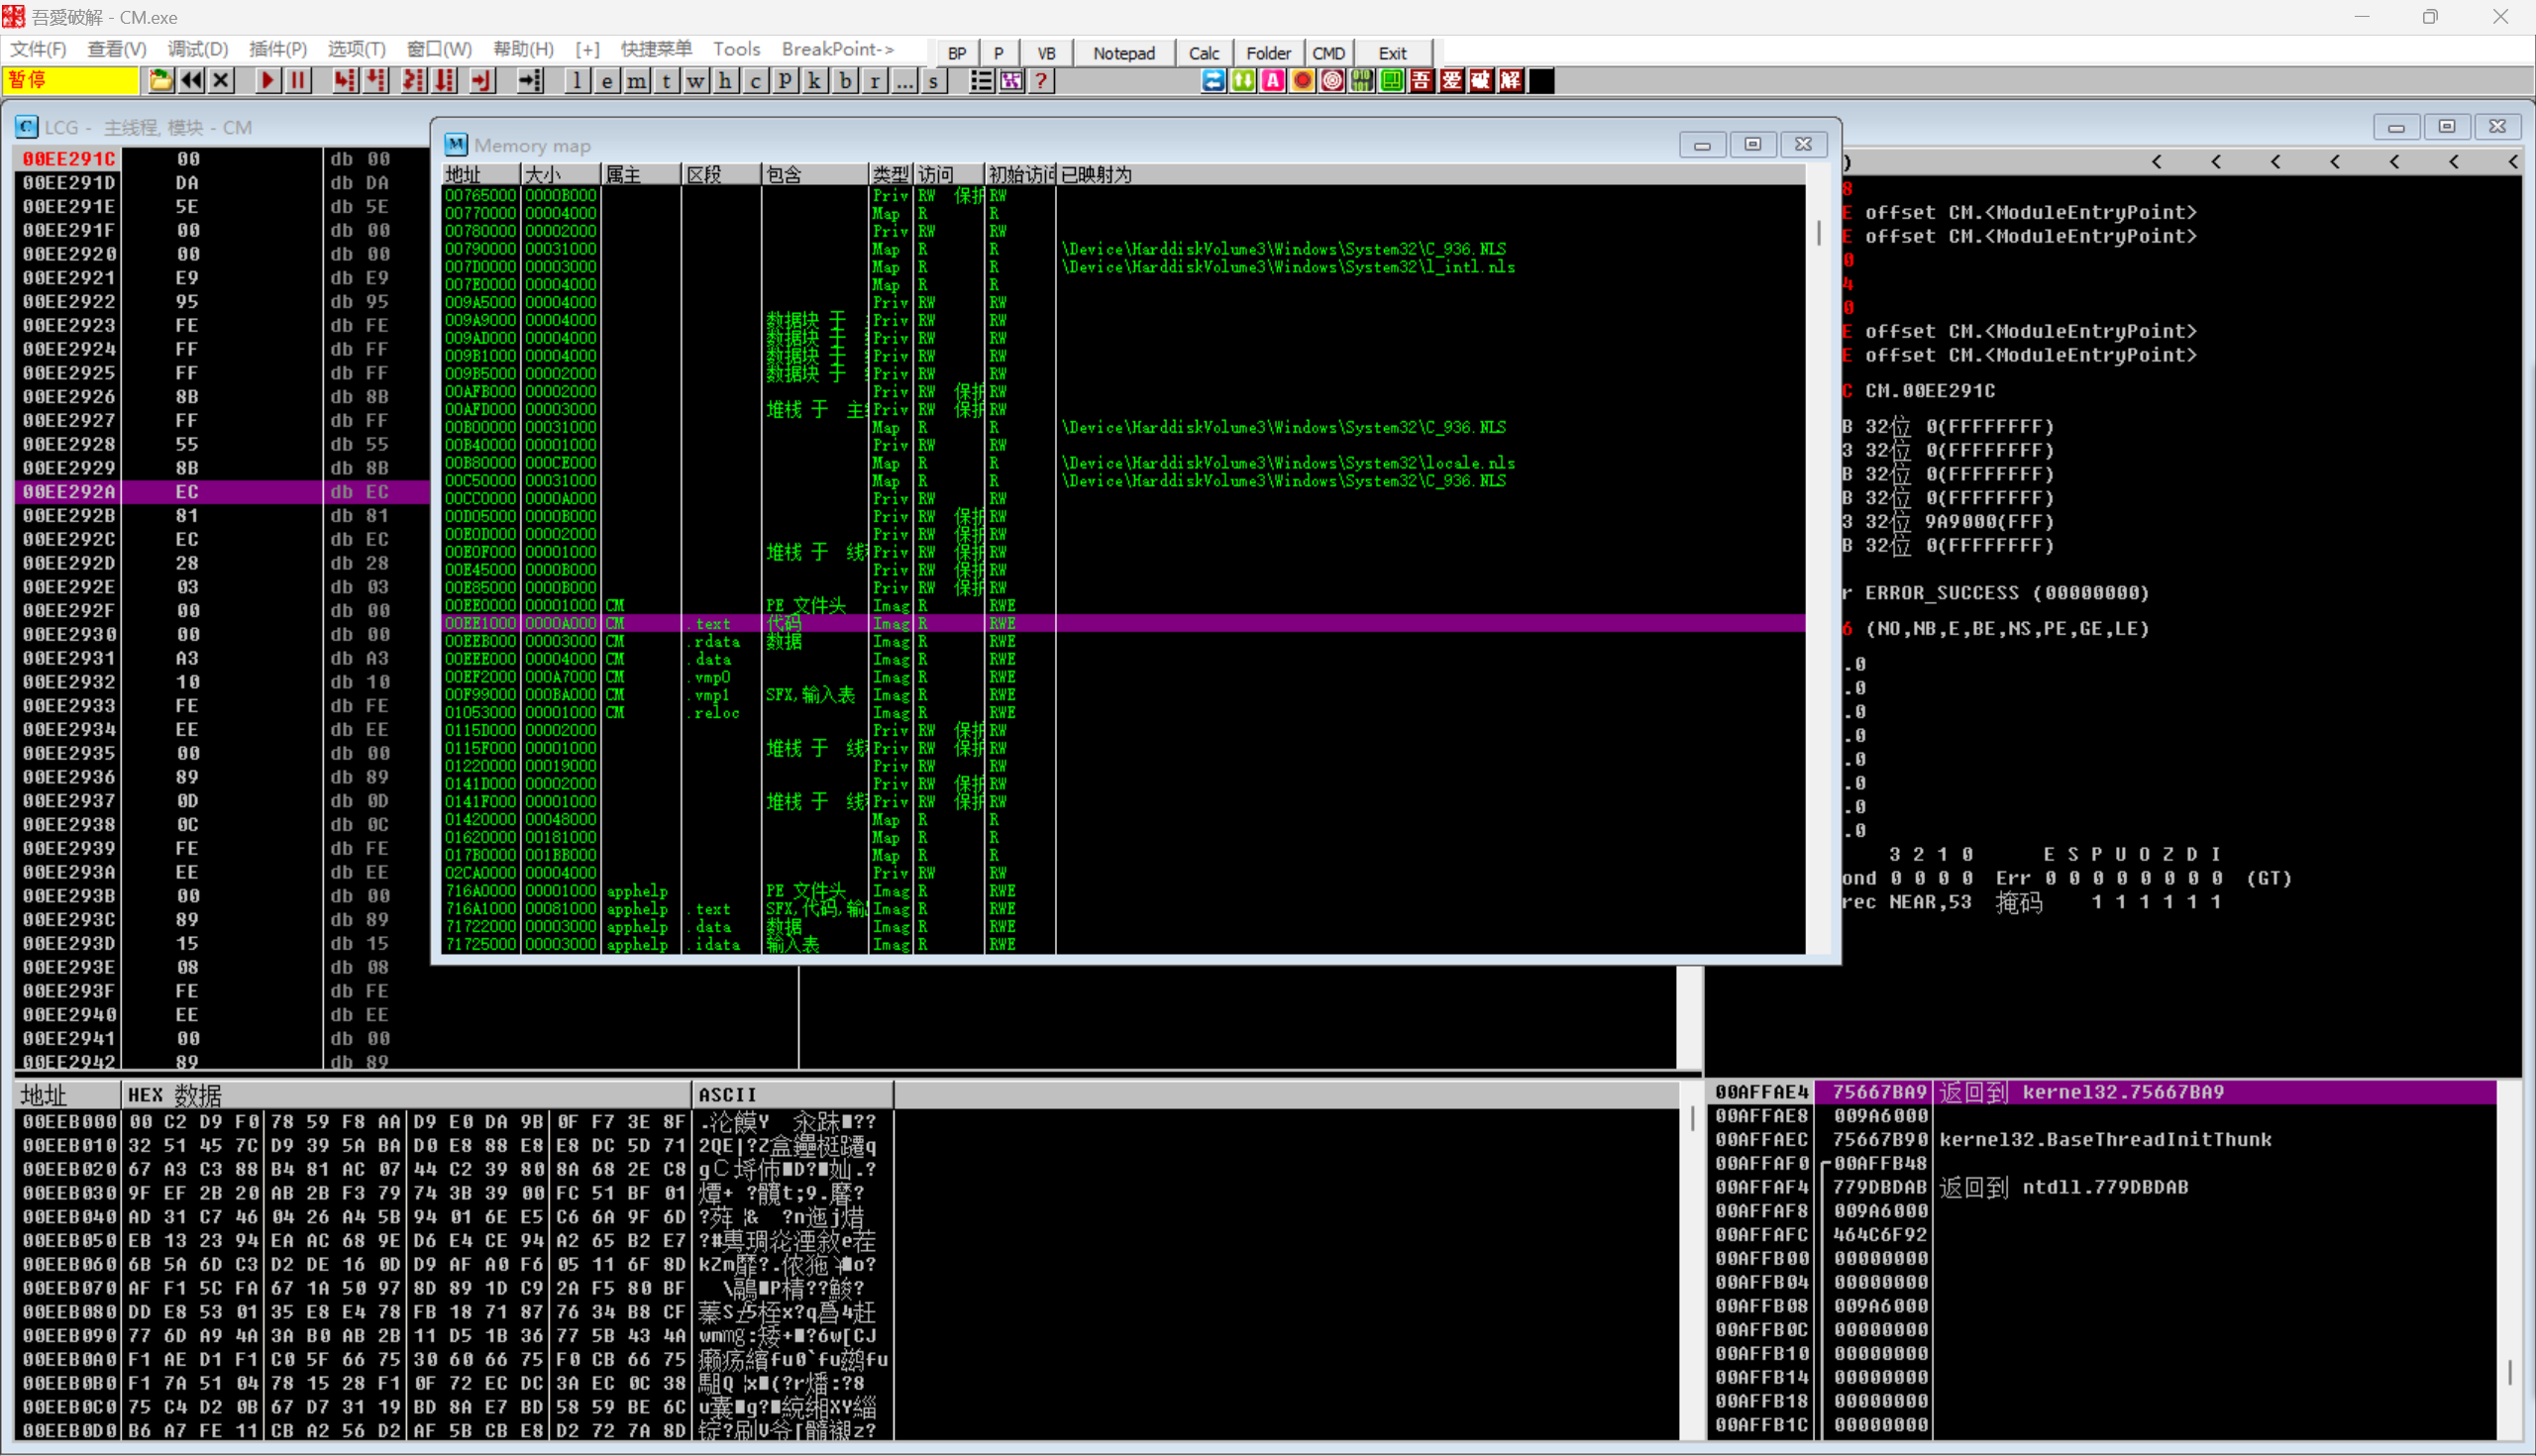Open the 插件(P) menu
The height and width of the screenshot is (1456, 2536).
[278, 49]
